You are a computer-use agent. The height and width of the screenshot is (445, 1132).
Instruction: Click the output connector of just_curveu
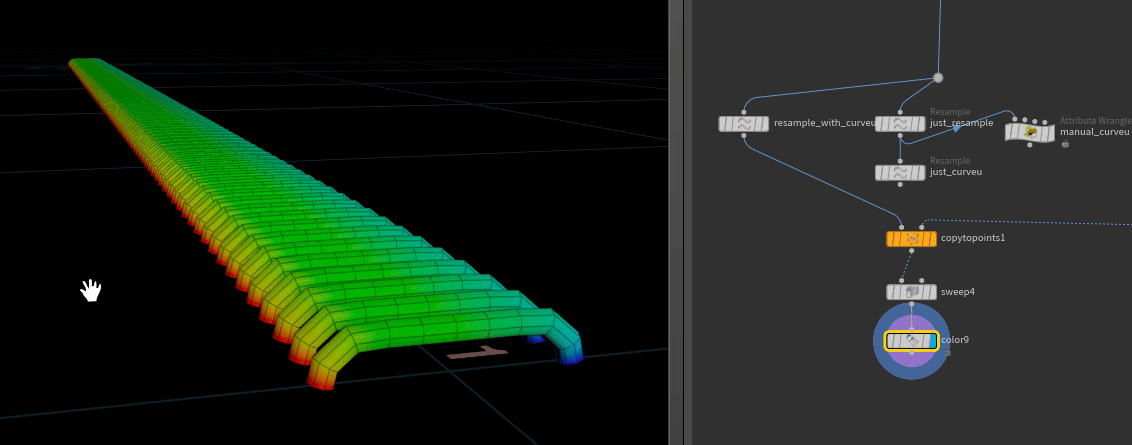[900, 184]
